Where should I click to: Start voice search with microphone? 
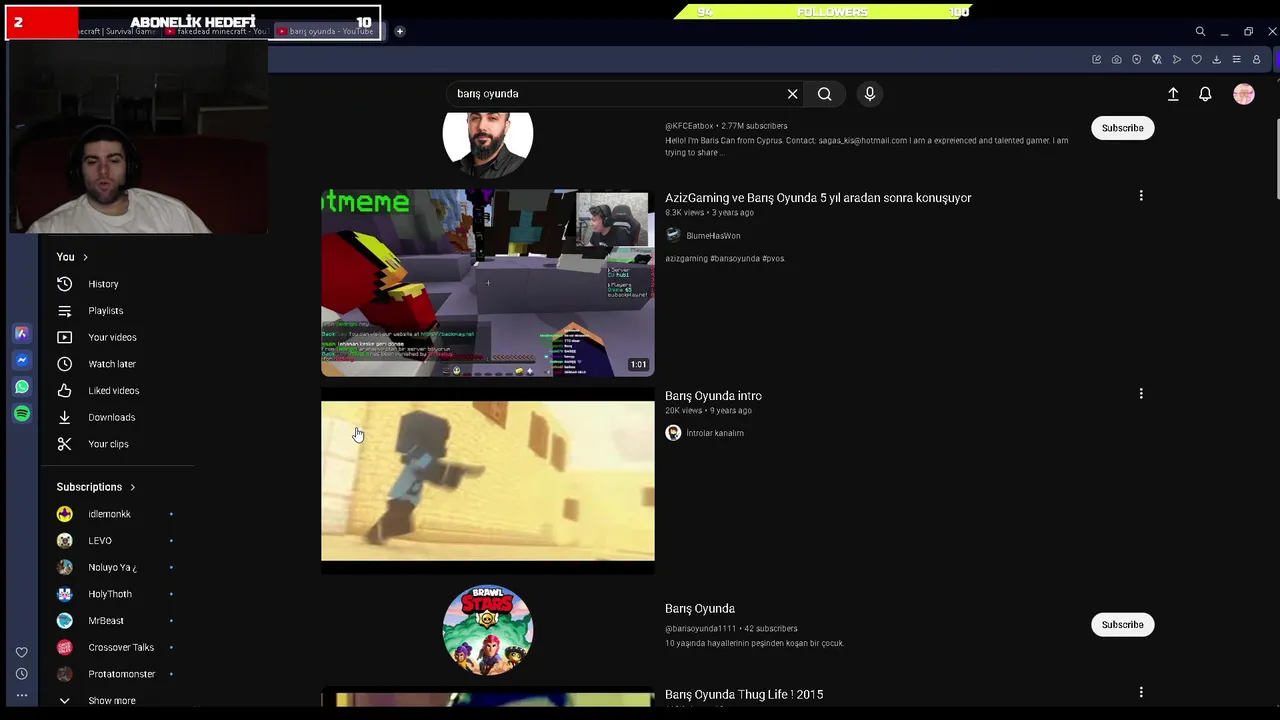pyautogui.click(x=870, y=94)
